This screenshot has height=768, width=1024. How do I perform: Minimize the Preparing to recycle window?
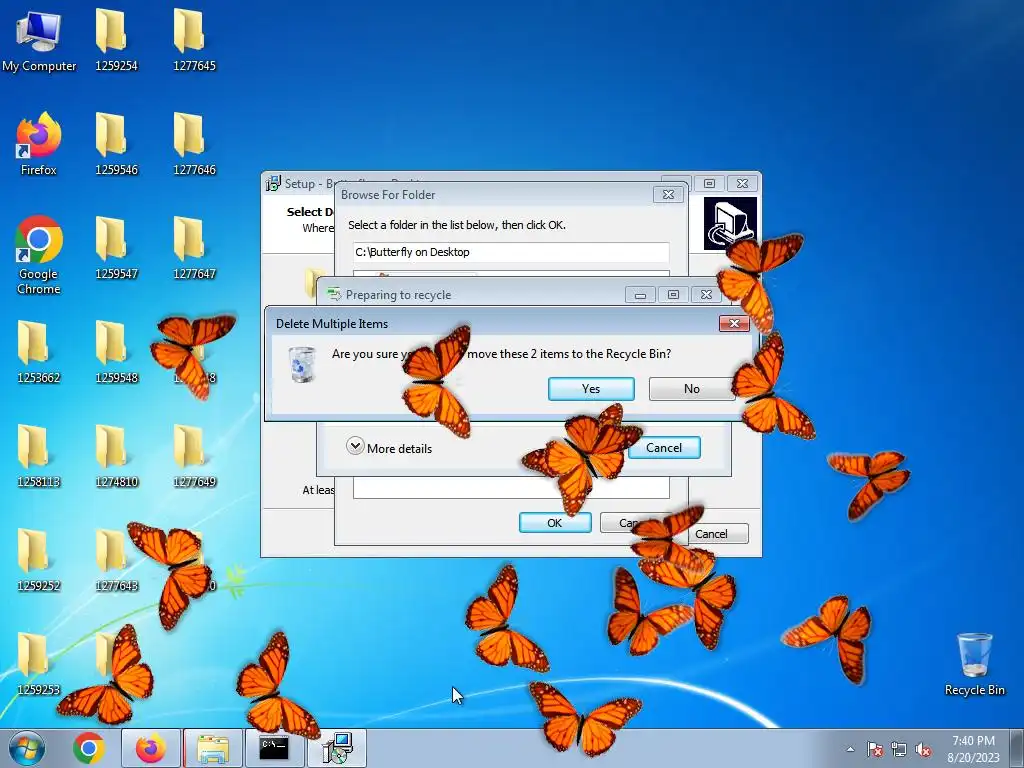pyautogui.click(x=641, y=295)
